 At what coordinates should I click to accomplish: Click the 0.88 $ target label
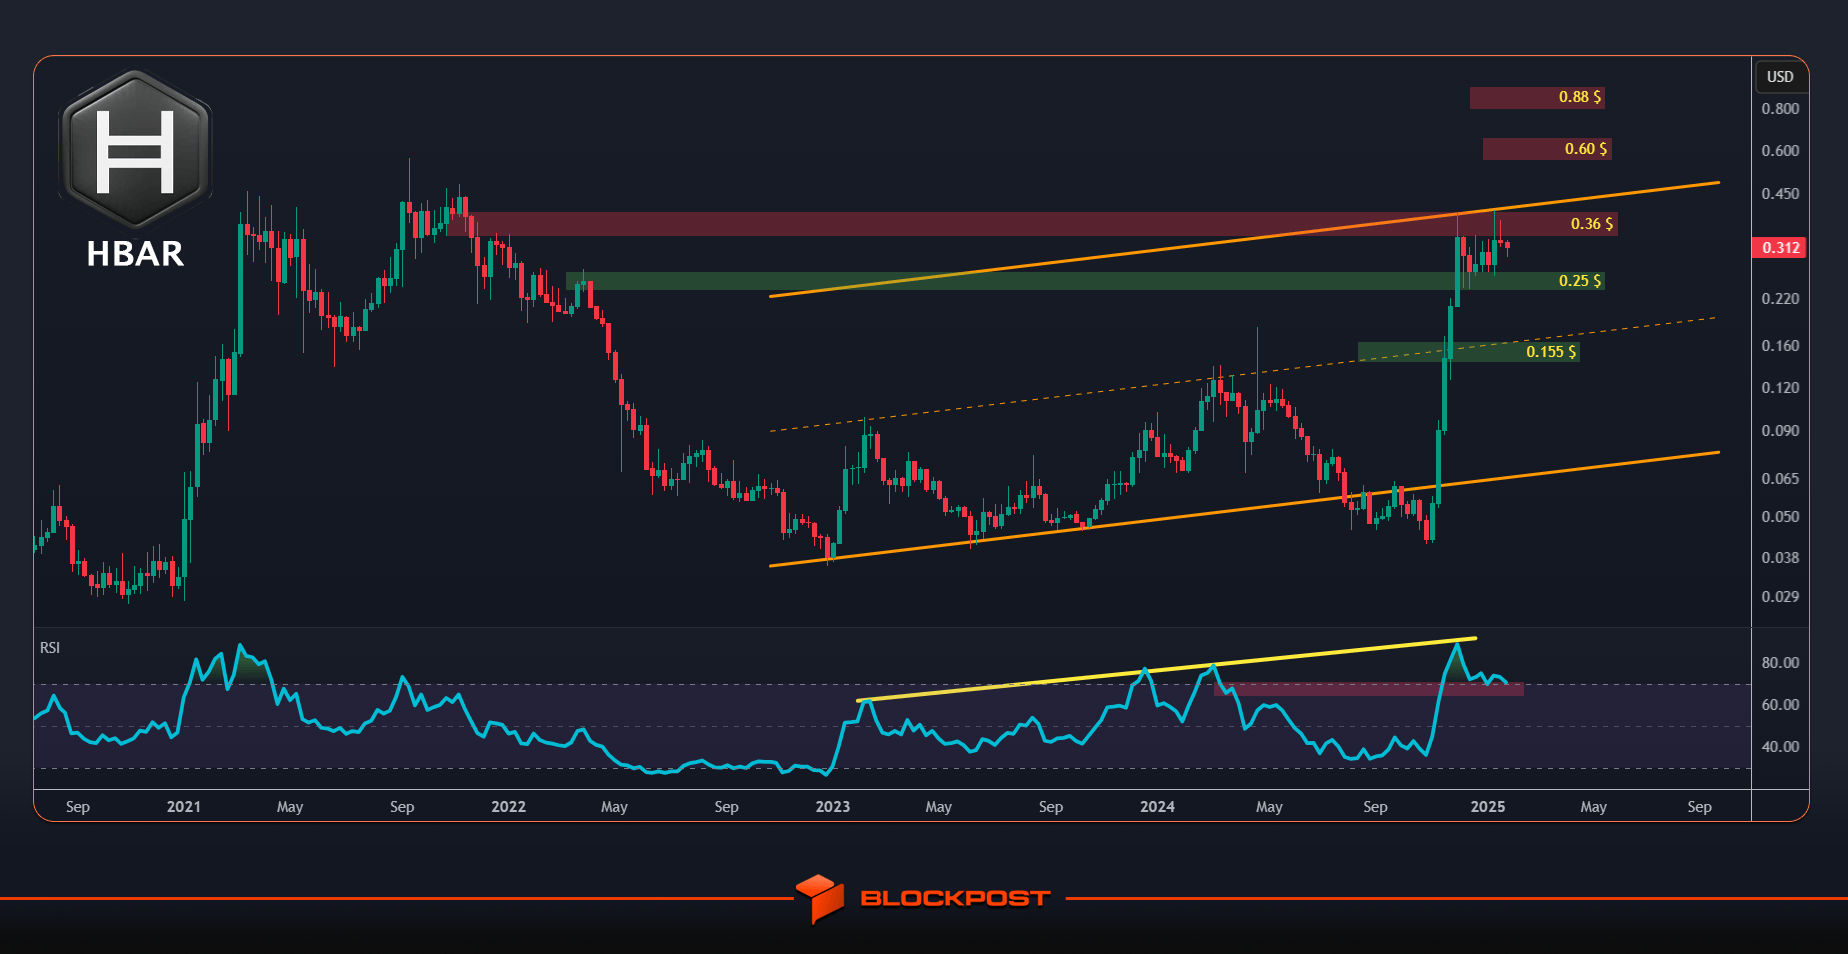(x=1580, y=97)
